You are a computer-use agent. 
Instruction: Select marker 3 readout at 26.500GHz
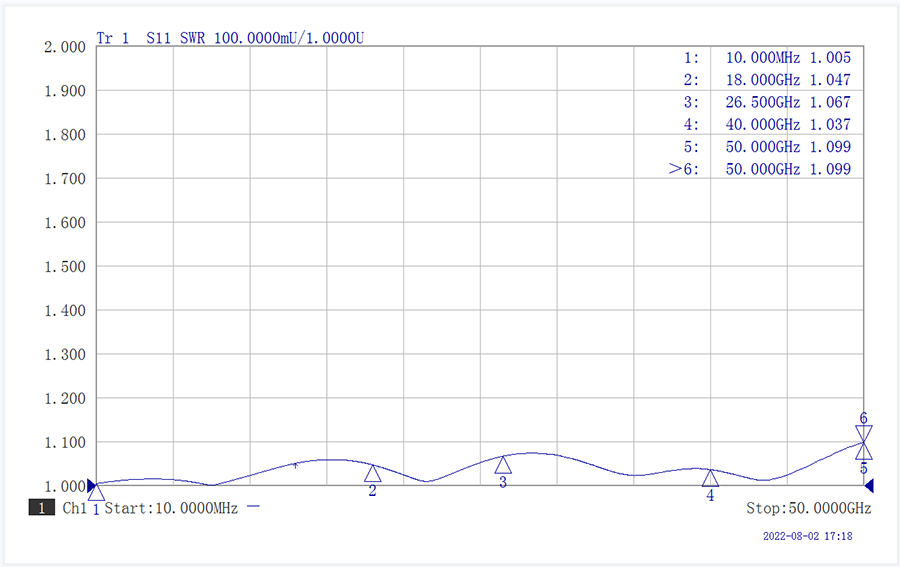767,102
